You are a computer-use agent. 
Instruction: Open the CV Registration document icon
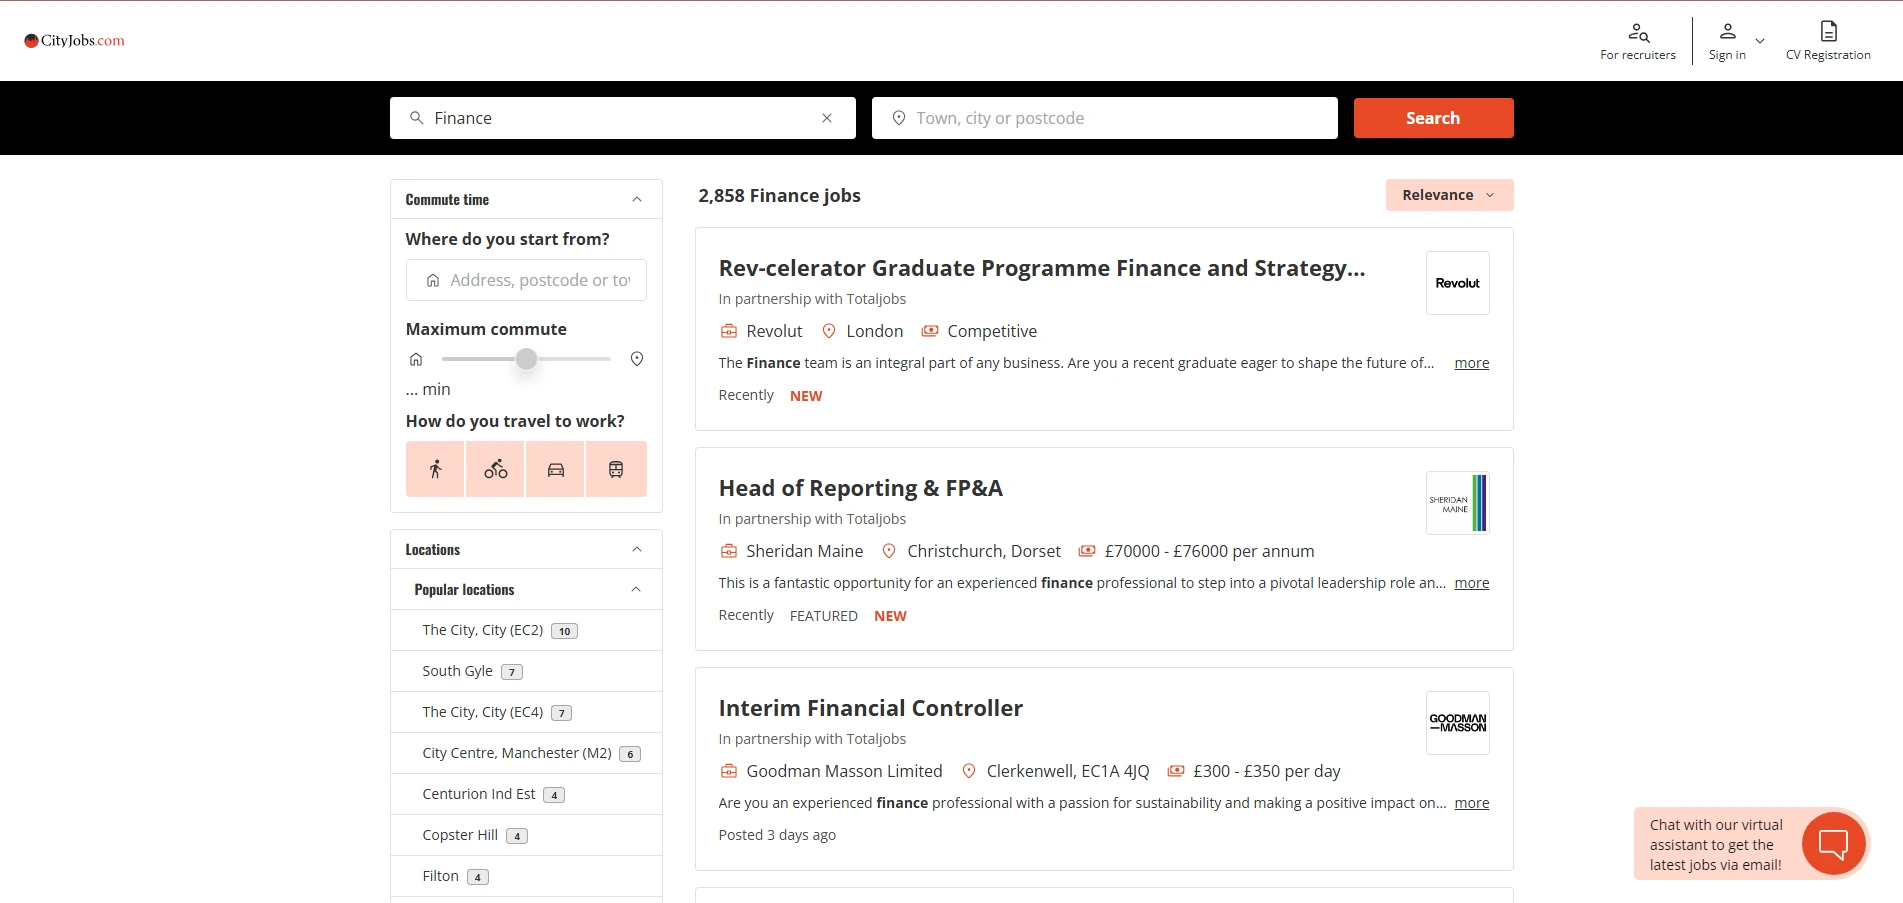tap(1828, 31)
